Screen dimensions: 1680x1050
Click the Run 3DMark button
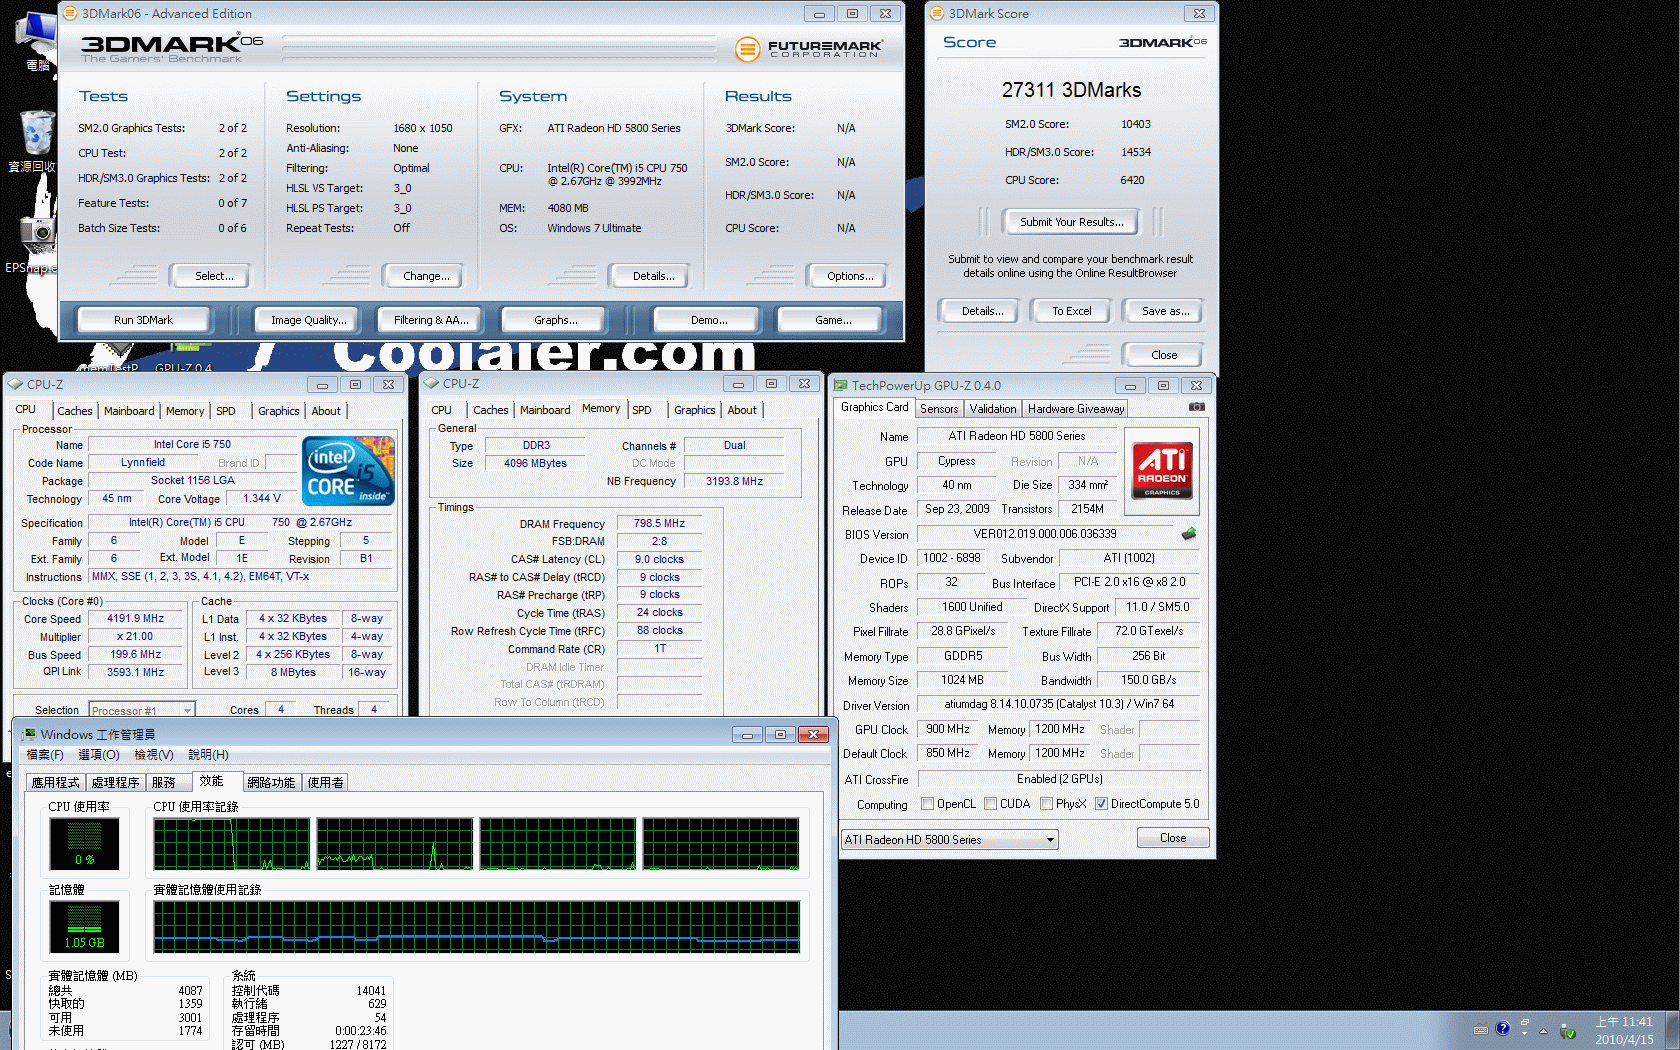pos(143,320)
